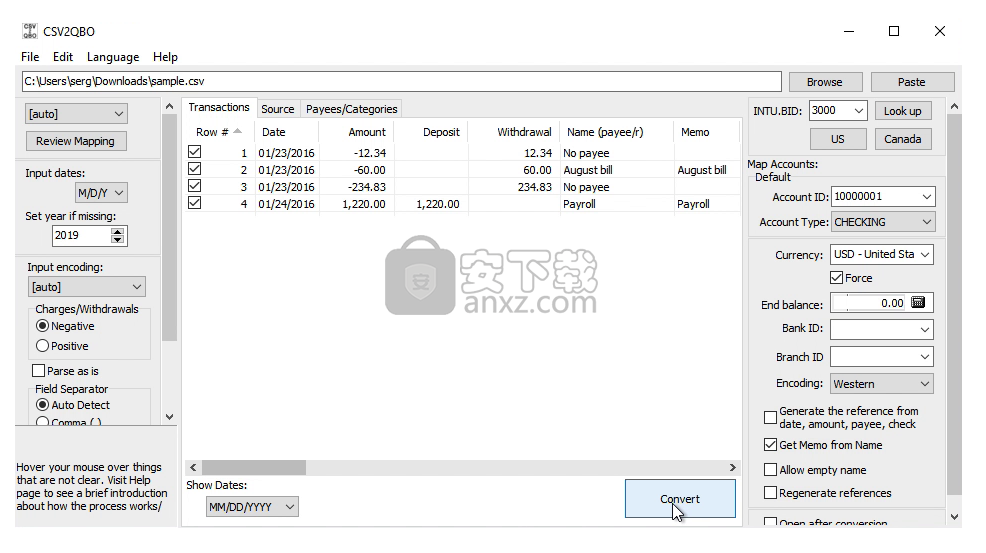The image size is (986, 553).
Task: Open the Show Dates MM/DD/YYYY dropdown
Action: (252, 506)
